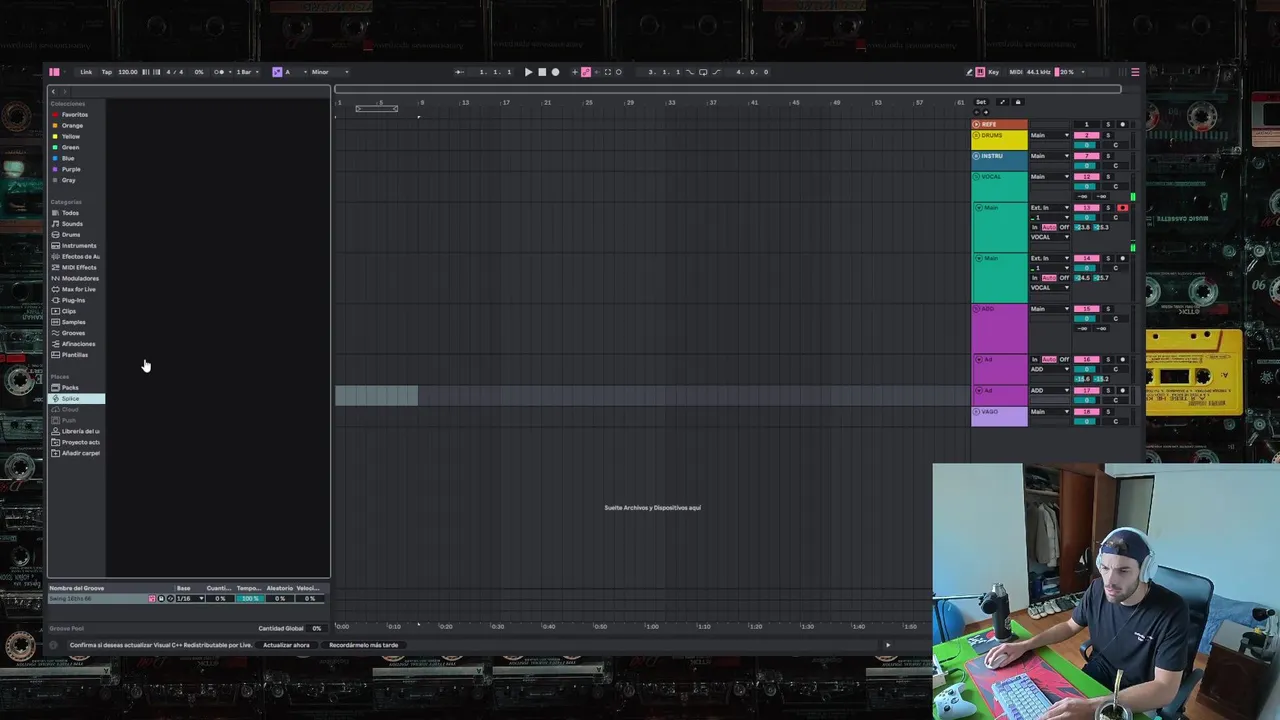1280x720 pixels.
Task: Toggle Automation Arm (pink link icon)
Action: coord(586,72)
